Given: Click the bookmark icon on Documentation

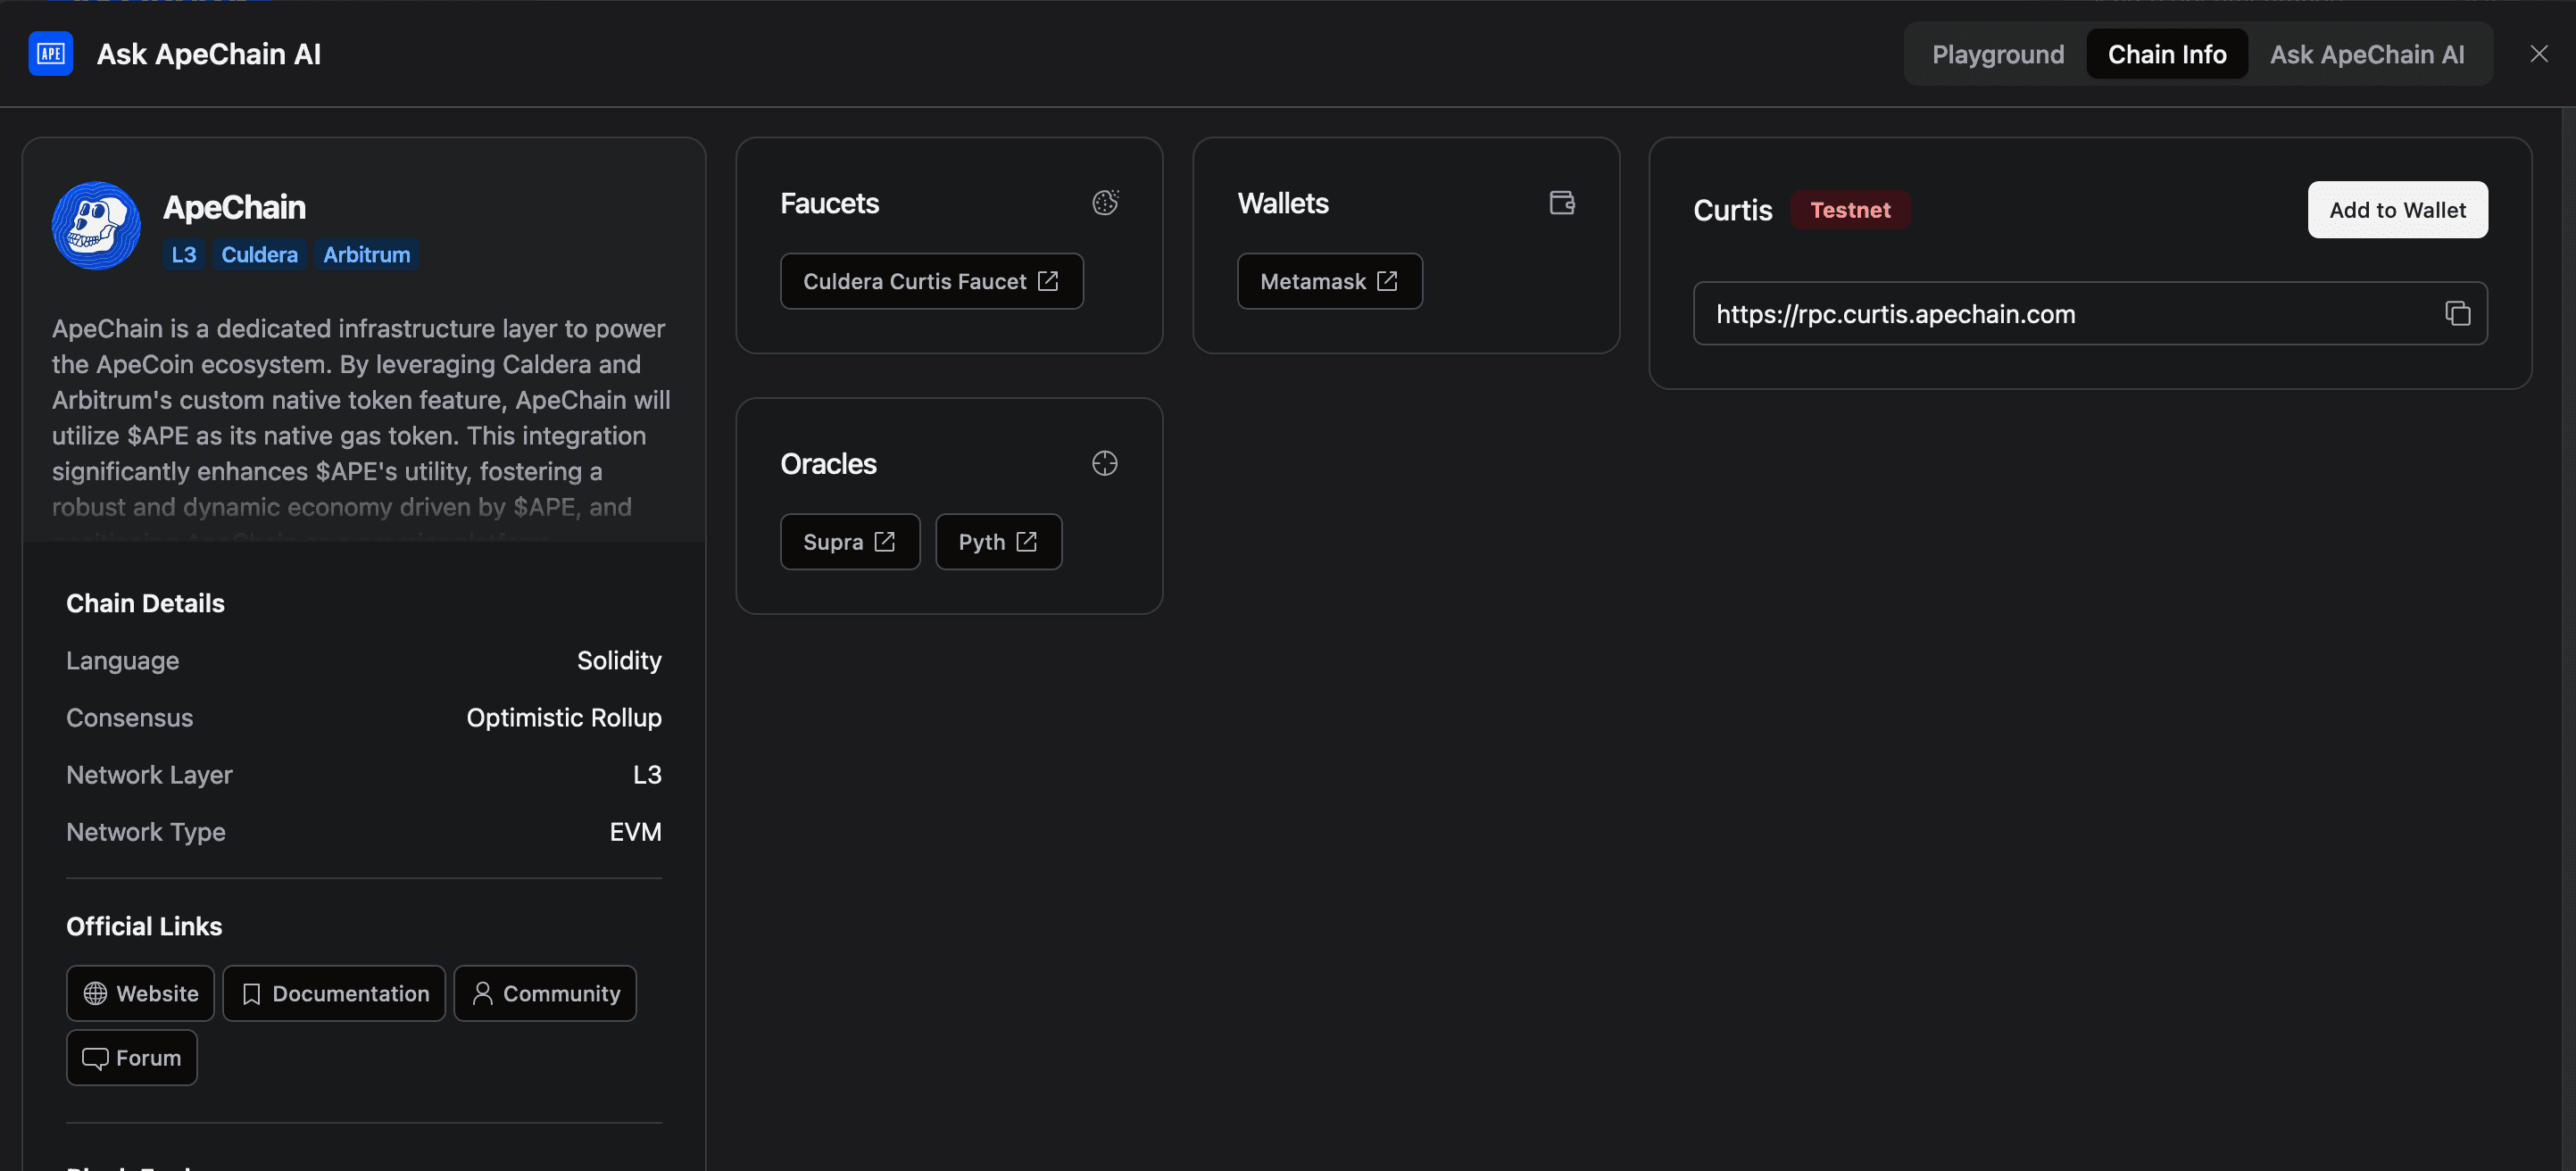Looking at the screenshot, I should 251,994.
